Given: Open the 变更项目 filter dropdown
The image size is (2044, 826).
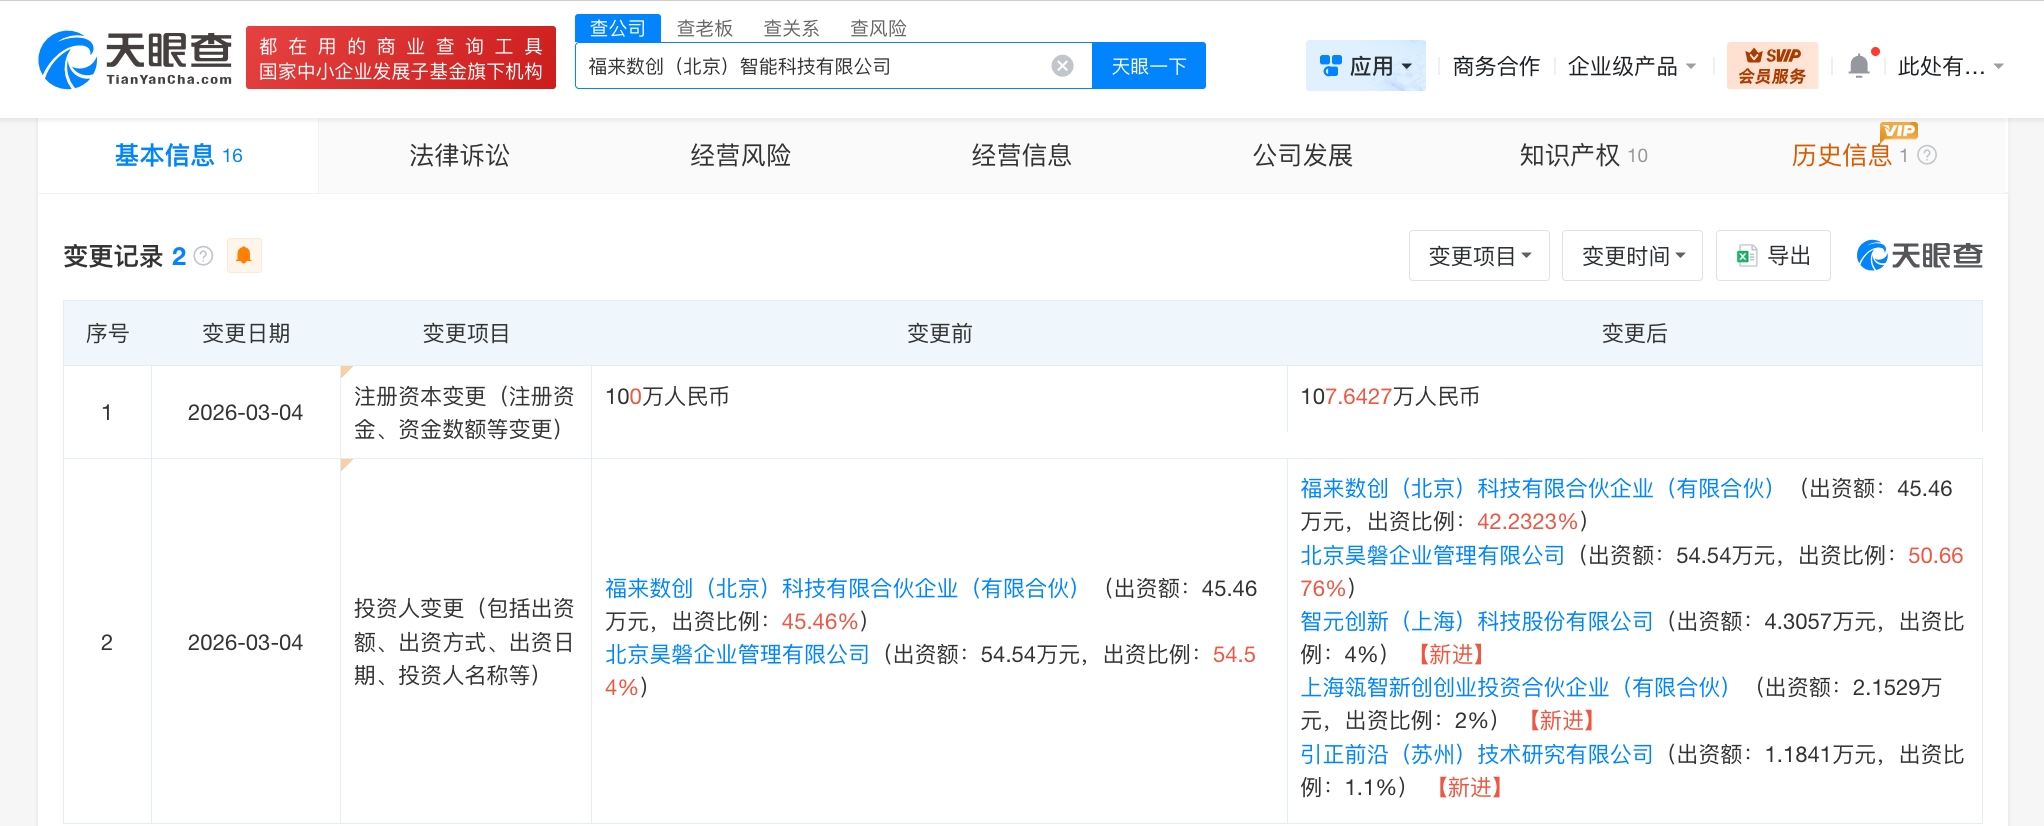Looking at the screenshot, I should tap(1479, 256).
